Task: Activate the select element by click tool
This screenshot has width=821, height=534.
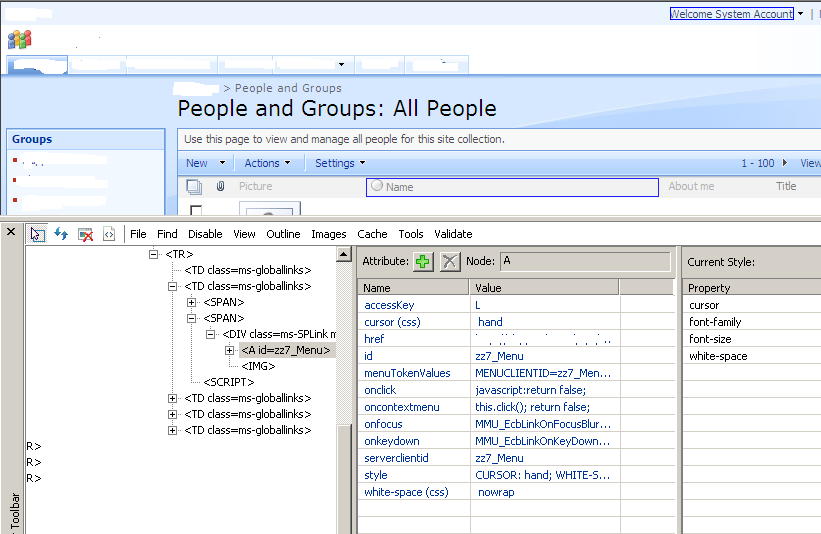Action: point(37,234)
